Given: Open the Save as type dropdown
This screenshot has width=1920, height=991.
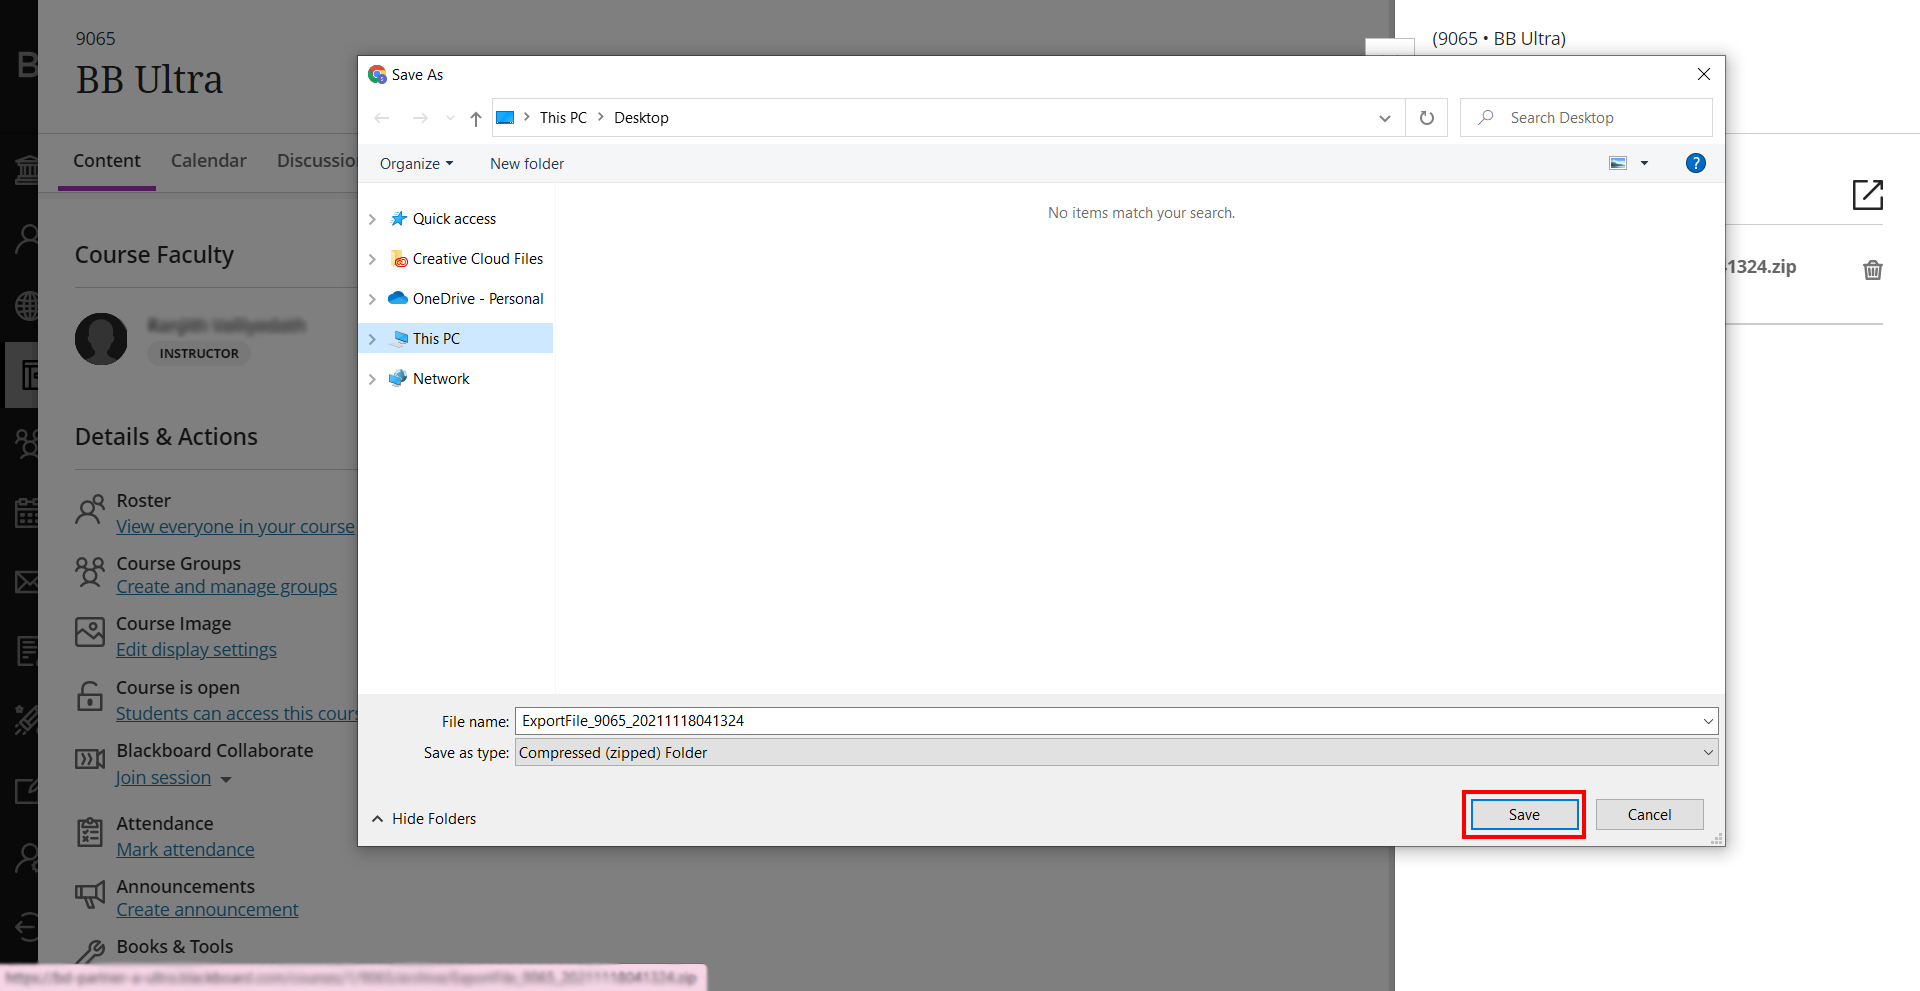Looking at the screenshot, I should [1708, 752].
